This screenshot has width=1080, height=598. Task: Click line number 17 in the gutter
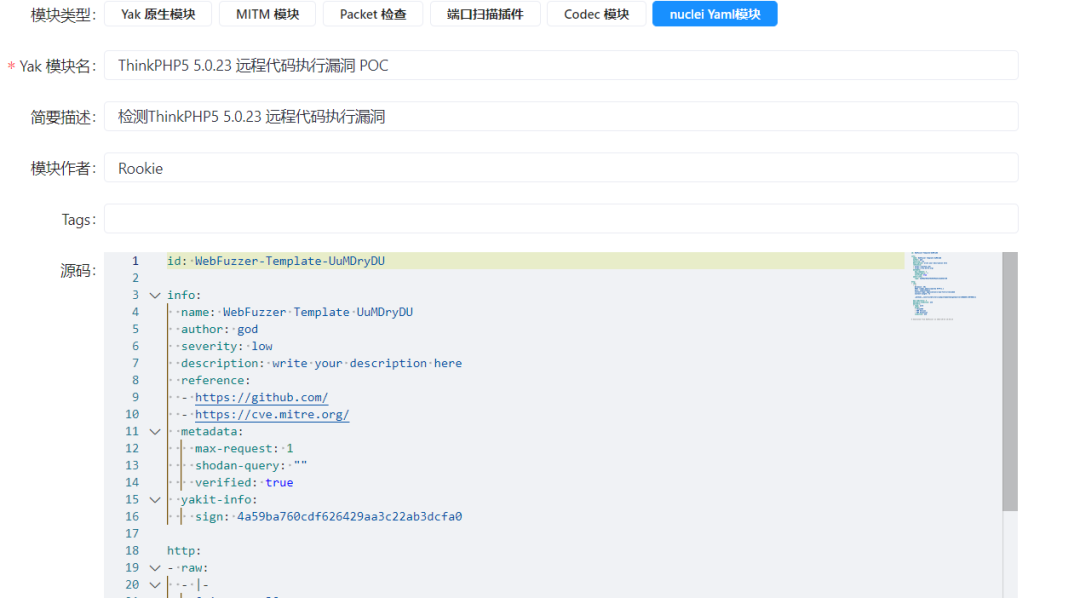pos(132,534)
